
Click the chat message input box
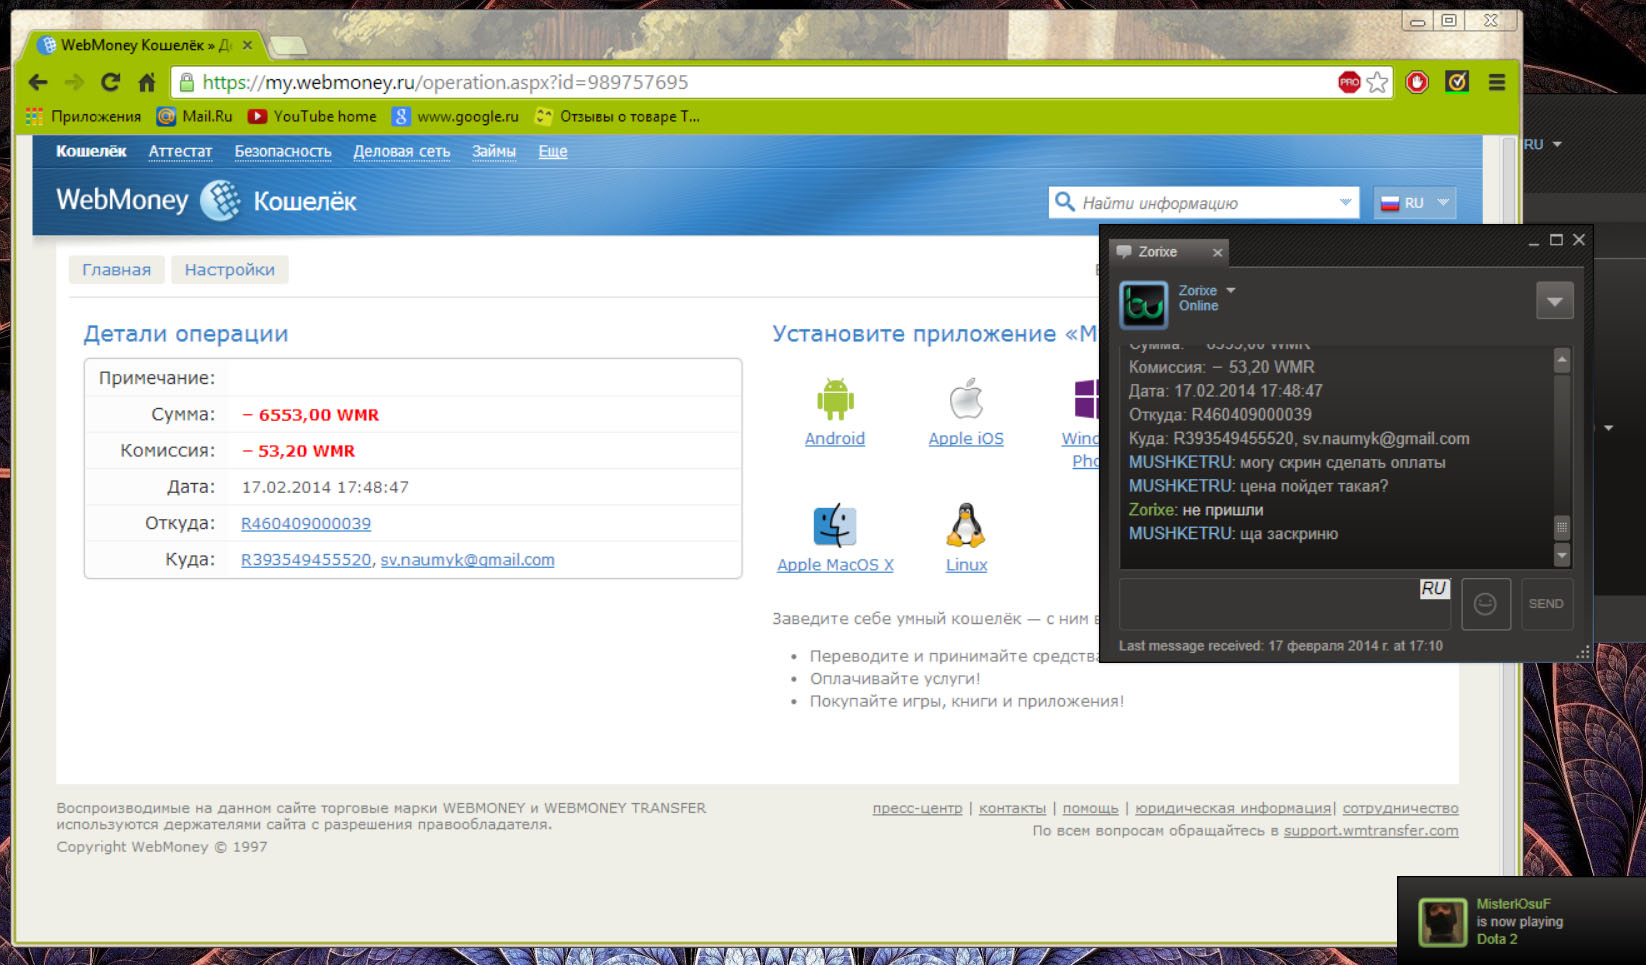pyautogui.click(x=1285, y=604)
